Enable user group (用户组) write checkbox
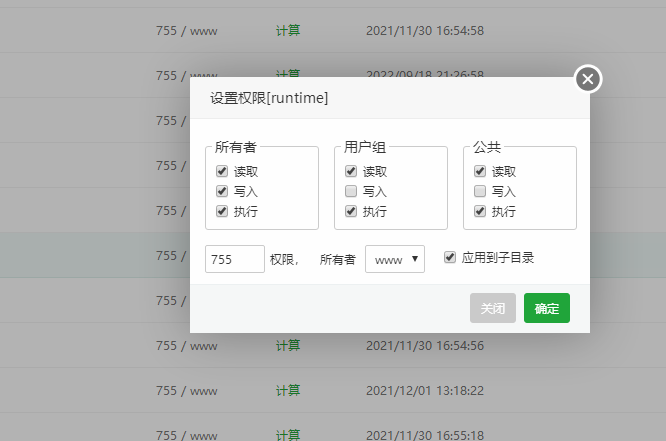This screenshot has width=666, height=441. tap(351, 191)
